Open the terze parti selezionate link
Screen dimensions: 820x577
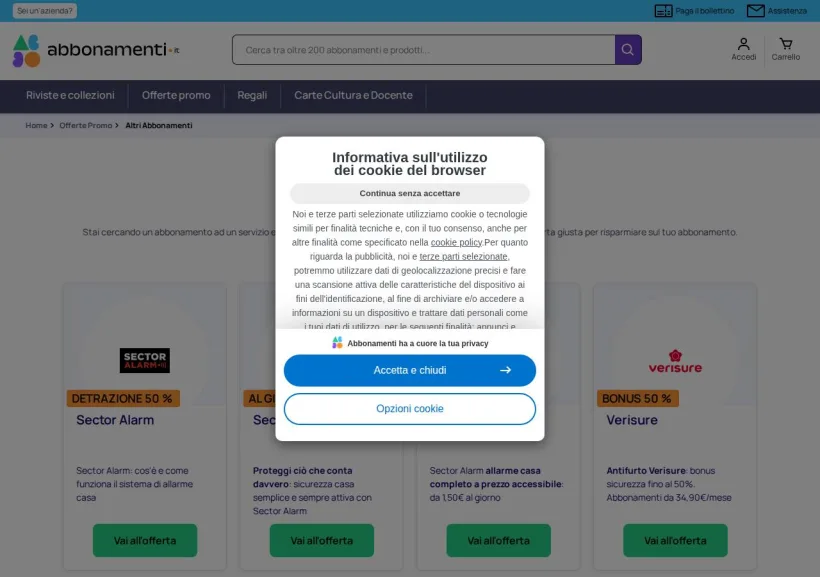tap(463, 256)
